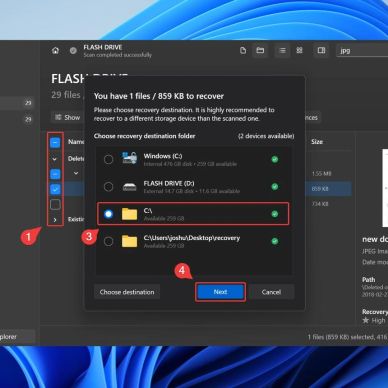Click the FLASH DRIVE title in top bar

[103, 47]
